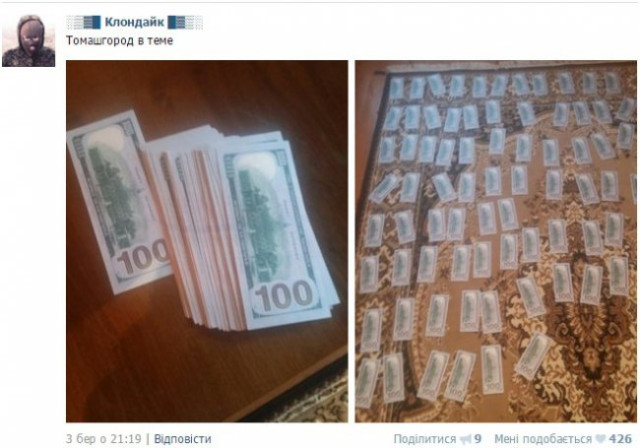View the 426 likes counter

pos(620,439)
